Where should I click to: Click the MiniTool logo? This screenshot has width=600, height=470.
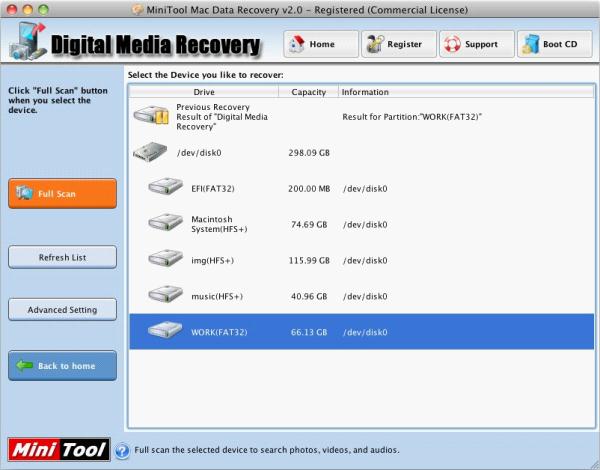(59, 449)
